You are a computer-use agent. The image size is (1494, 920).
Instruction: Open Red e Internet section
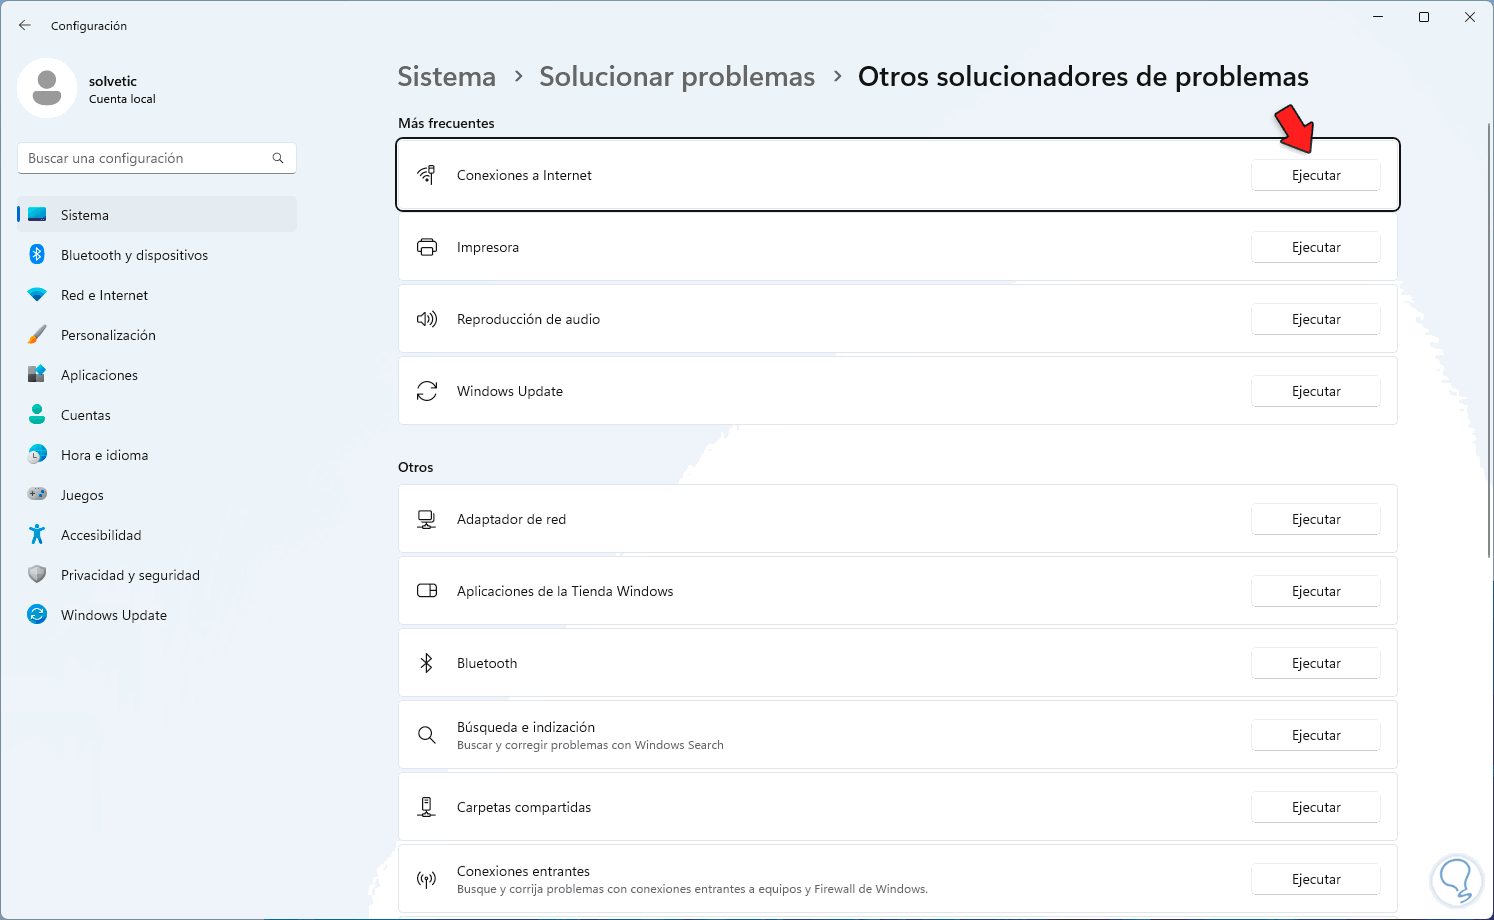104,295
